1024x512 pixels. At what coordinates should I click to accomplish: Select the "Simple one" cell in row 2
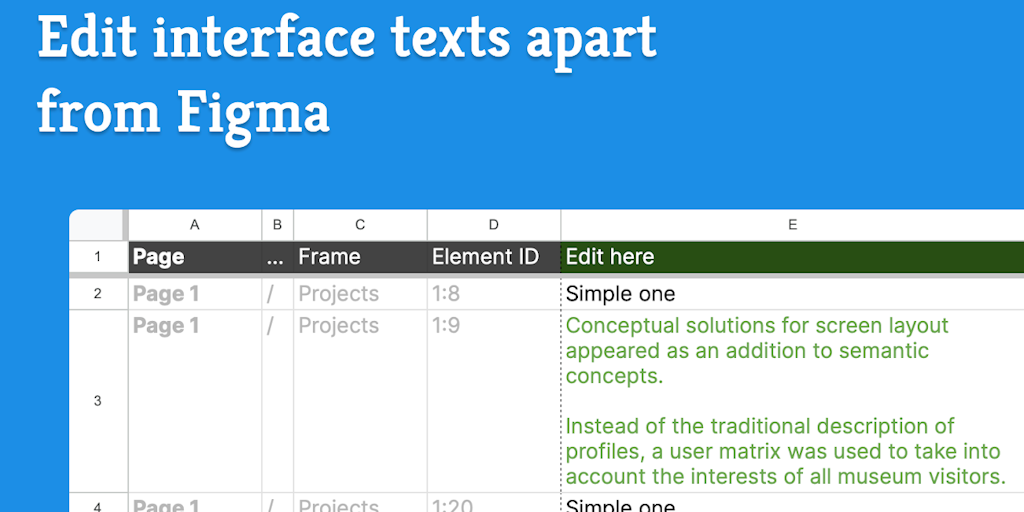click(x=791, y=294)
